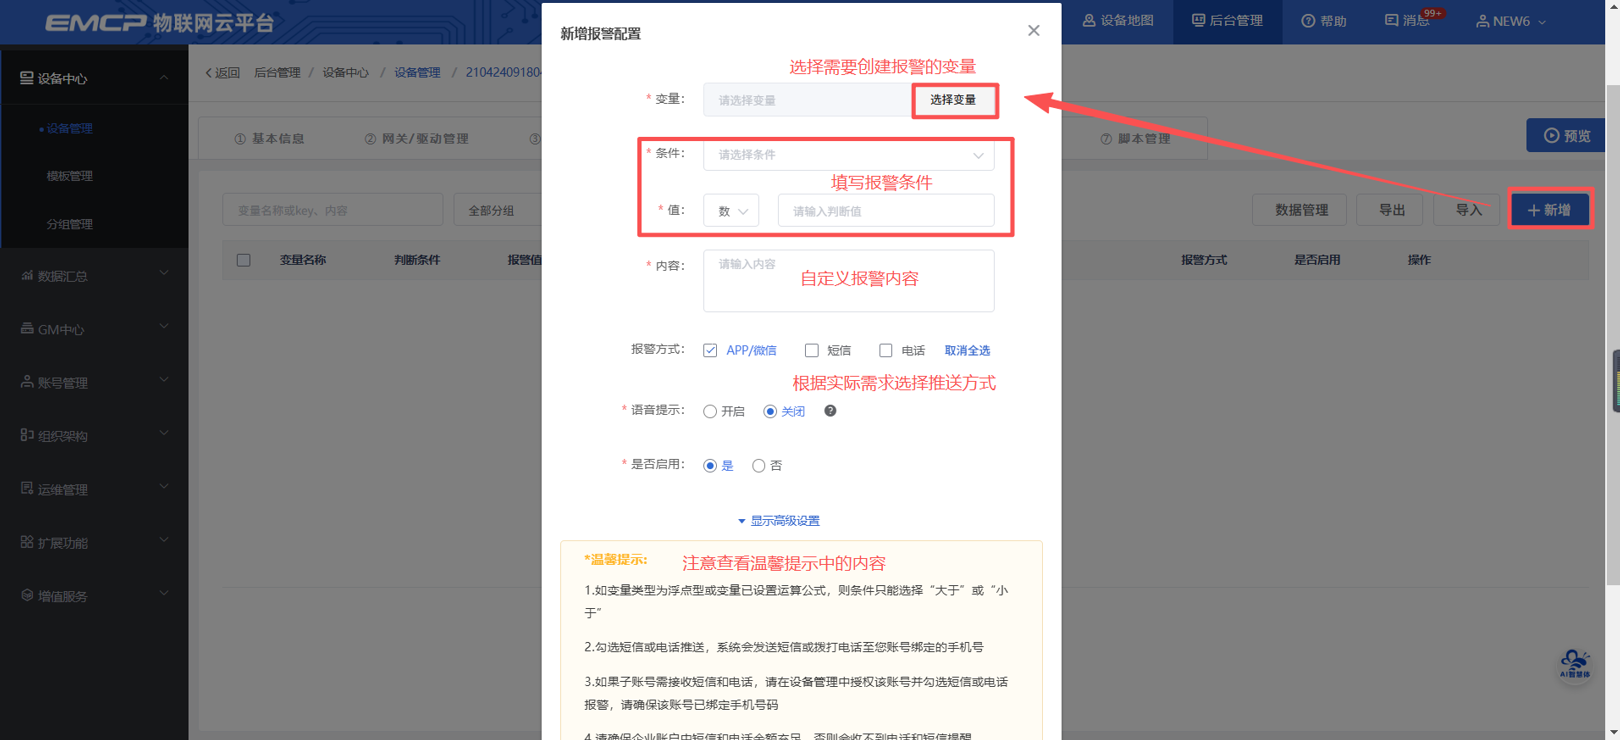The height and width of the screenshot is (740, 1620).
Task: Click the 取消全选 link
Action: click(967, 350)
